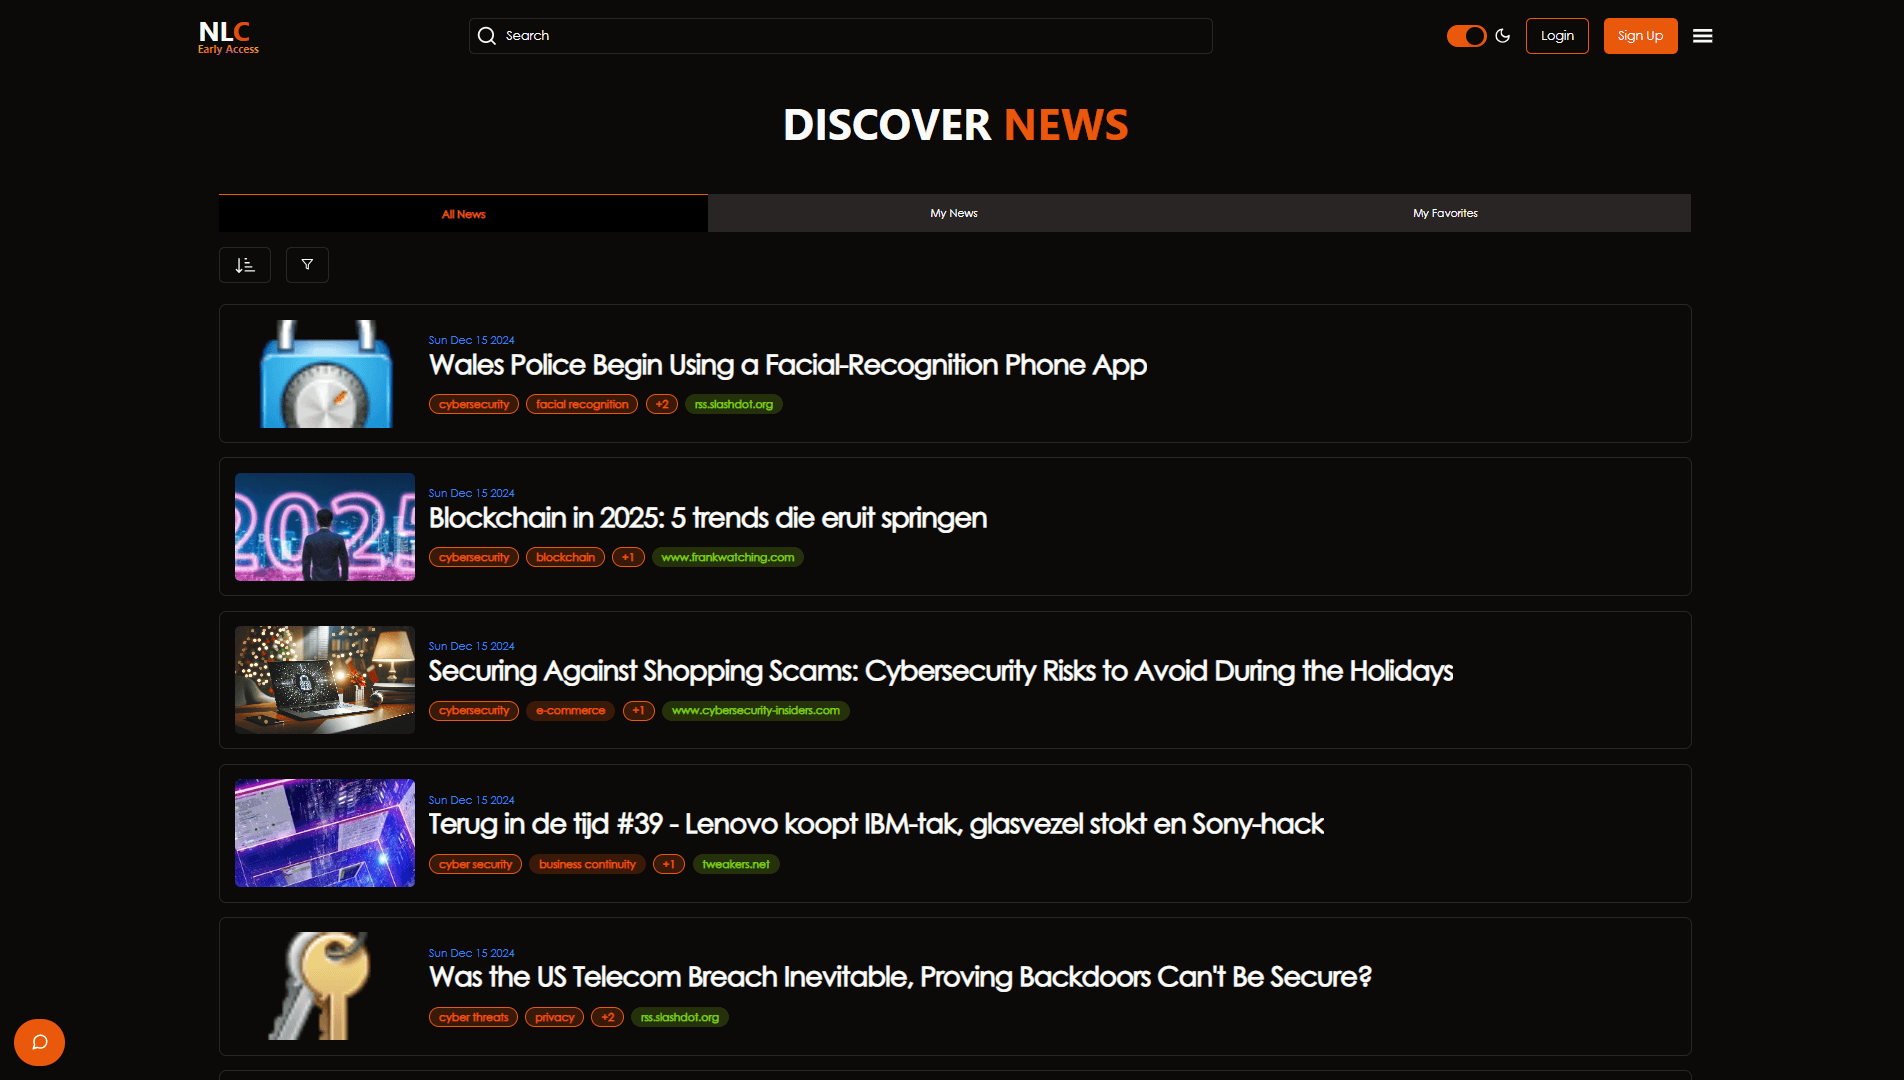Switch to the All News tab

point(463,214)
